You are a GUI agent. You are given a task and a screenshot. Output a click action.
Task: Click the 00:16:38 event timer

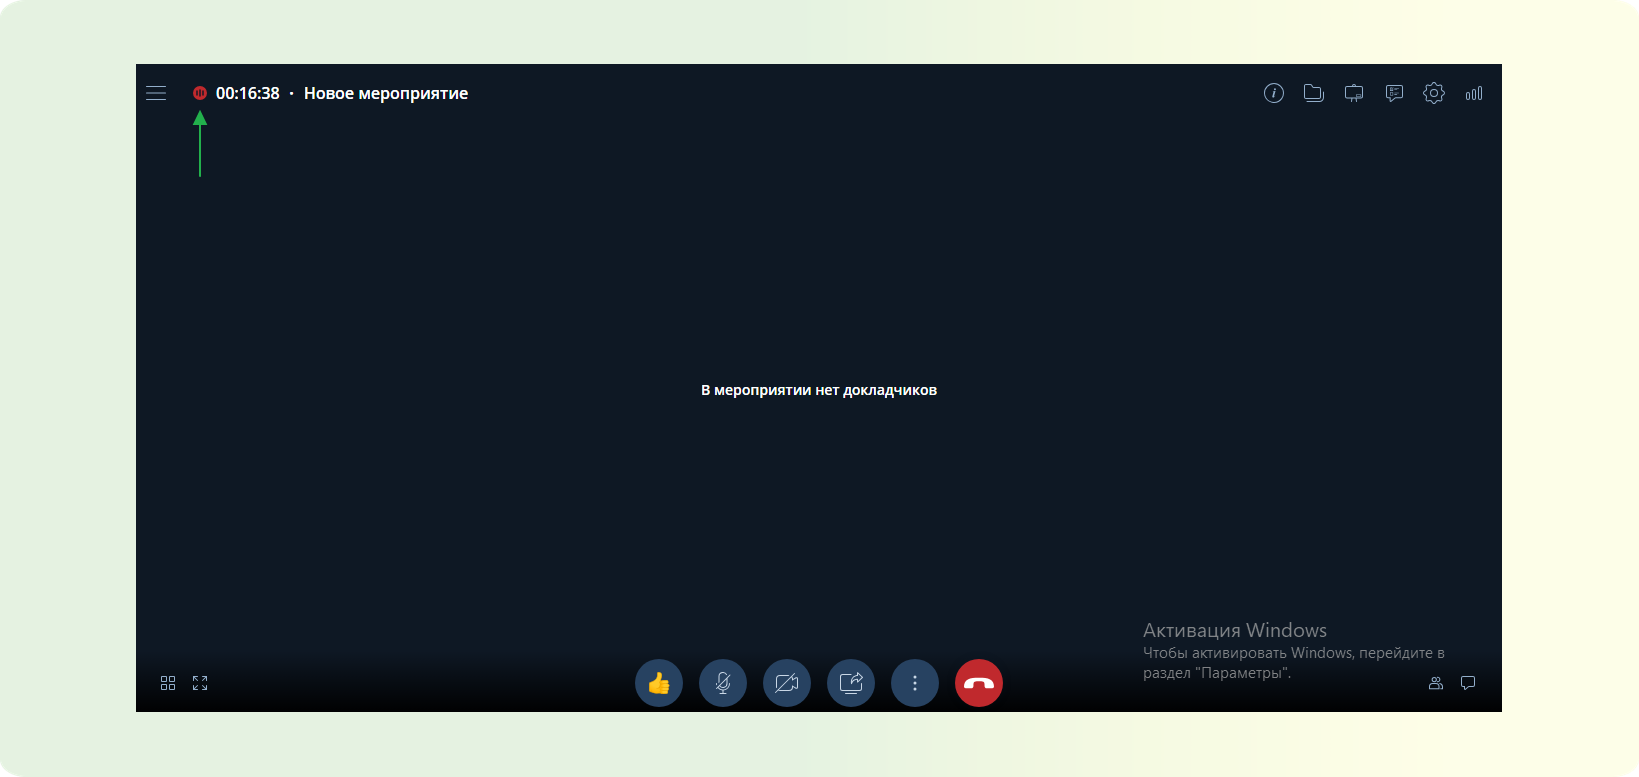(248, 93)
